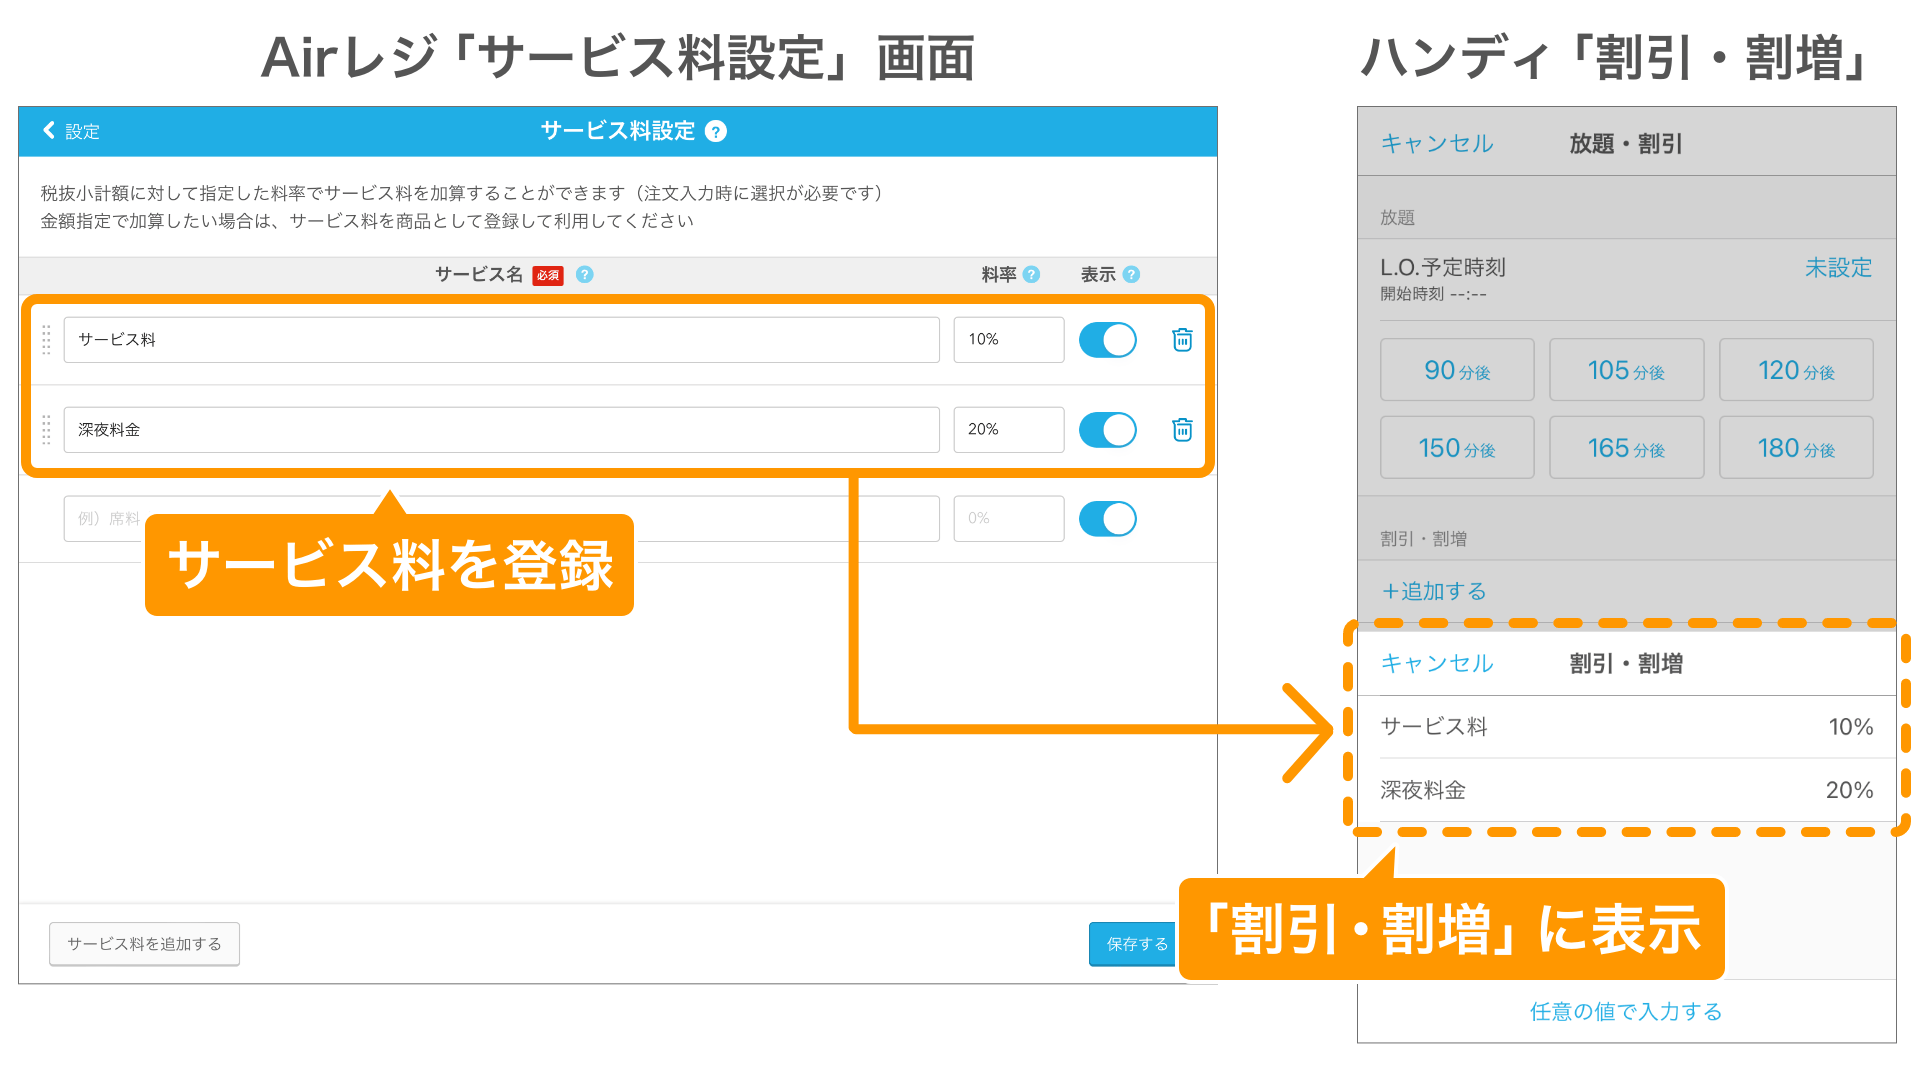1920x1080 pixels.
Task: Select 120分後 time option
Action: [x=1796, y=370]
